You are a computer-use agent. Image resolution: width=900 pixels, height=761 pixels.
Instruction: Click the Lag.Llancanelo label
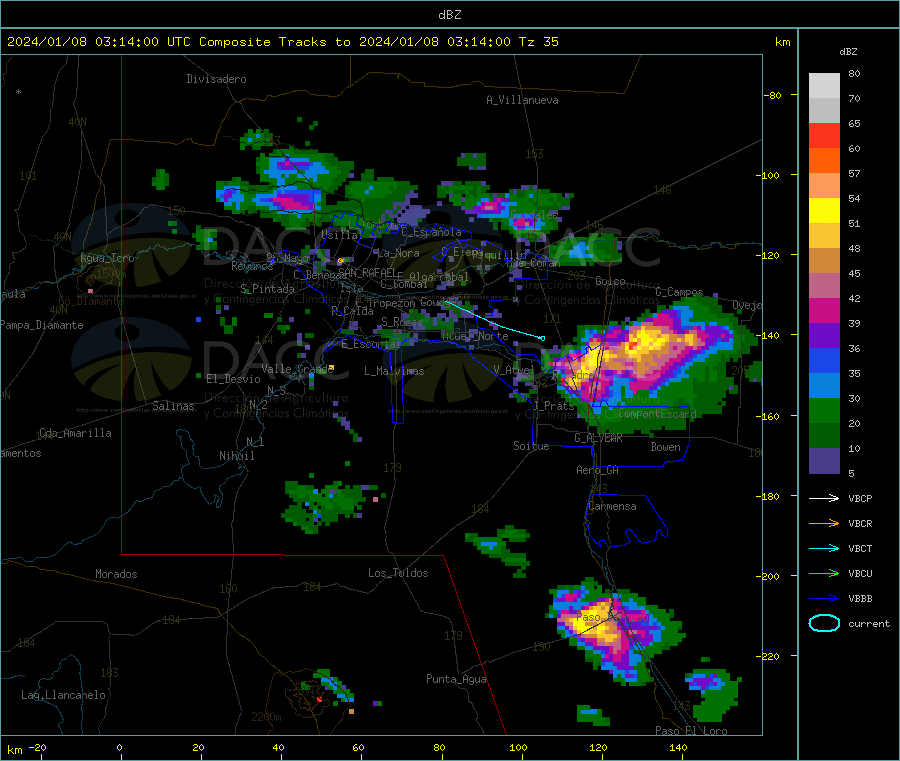tap(63, 695)
